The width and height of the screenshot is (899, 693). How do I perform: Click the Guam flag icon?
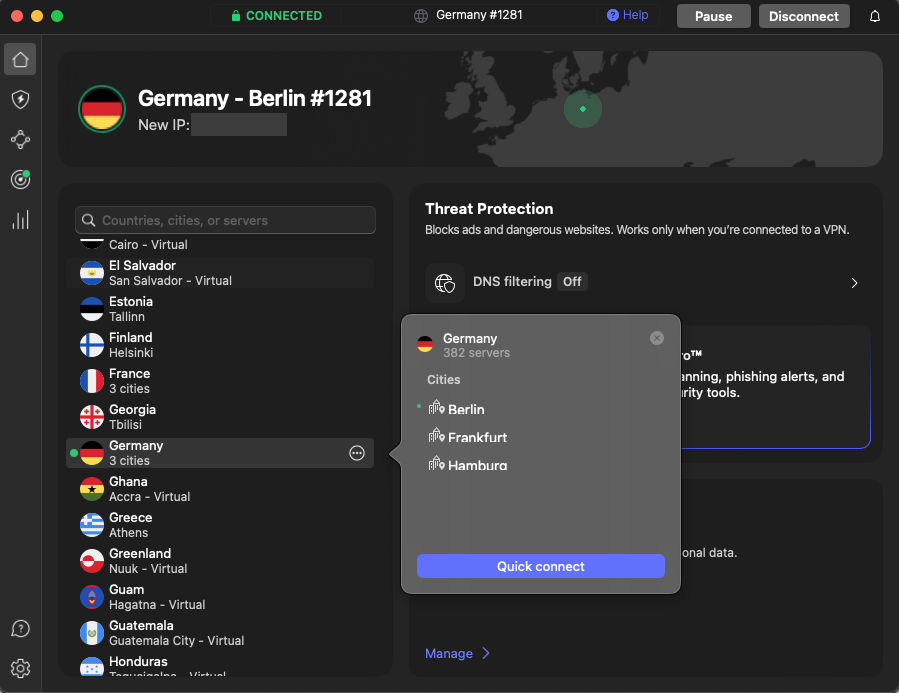92,597
